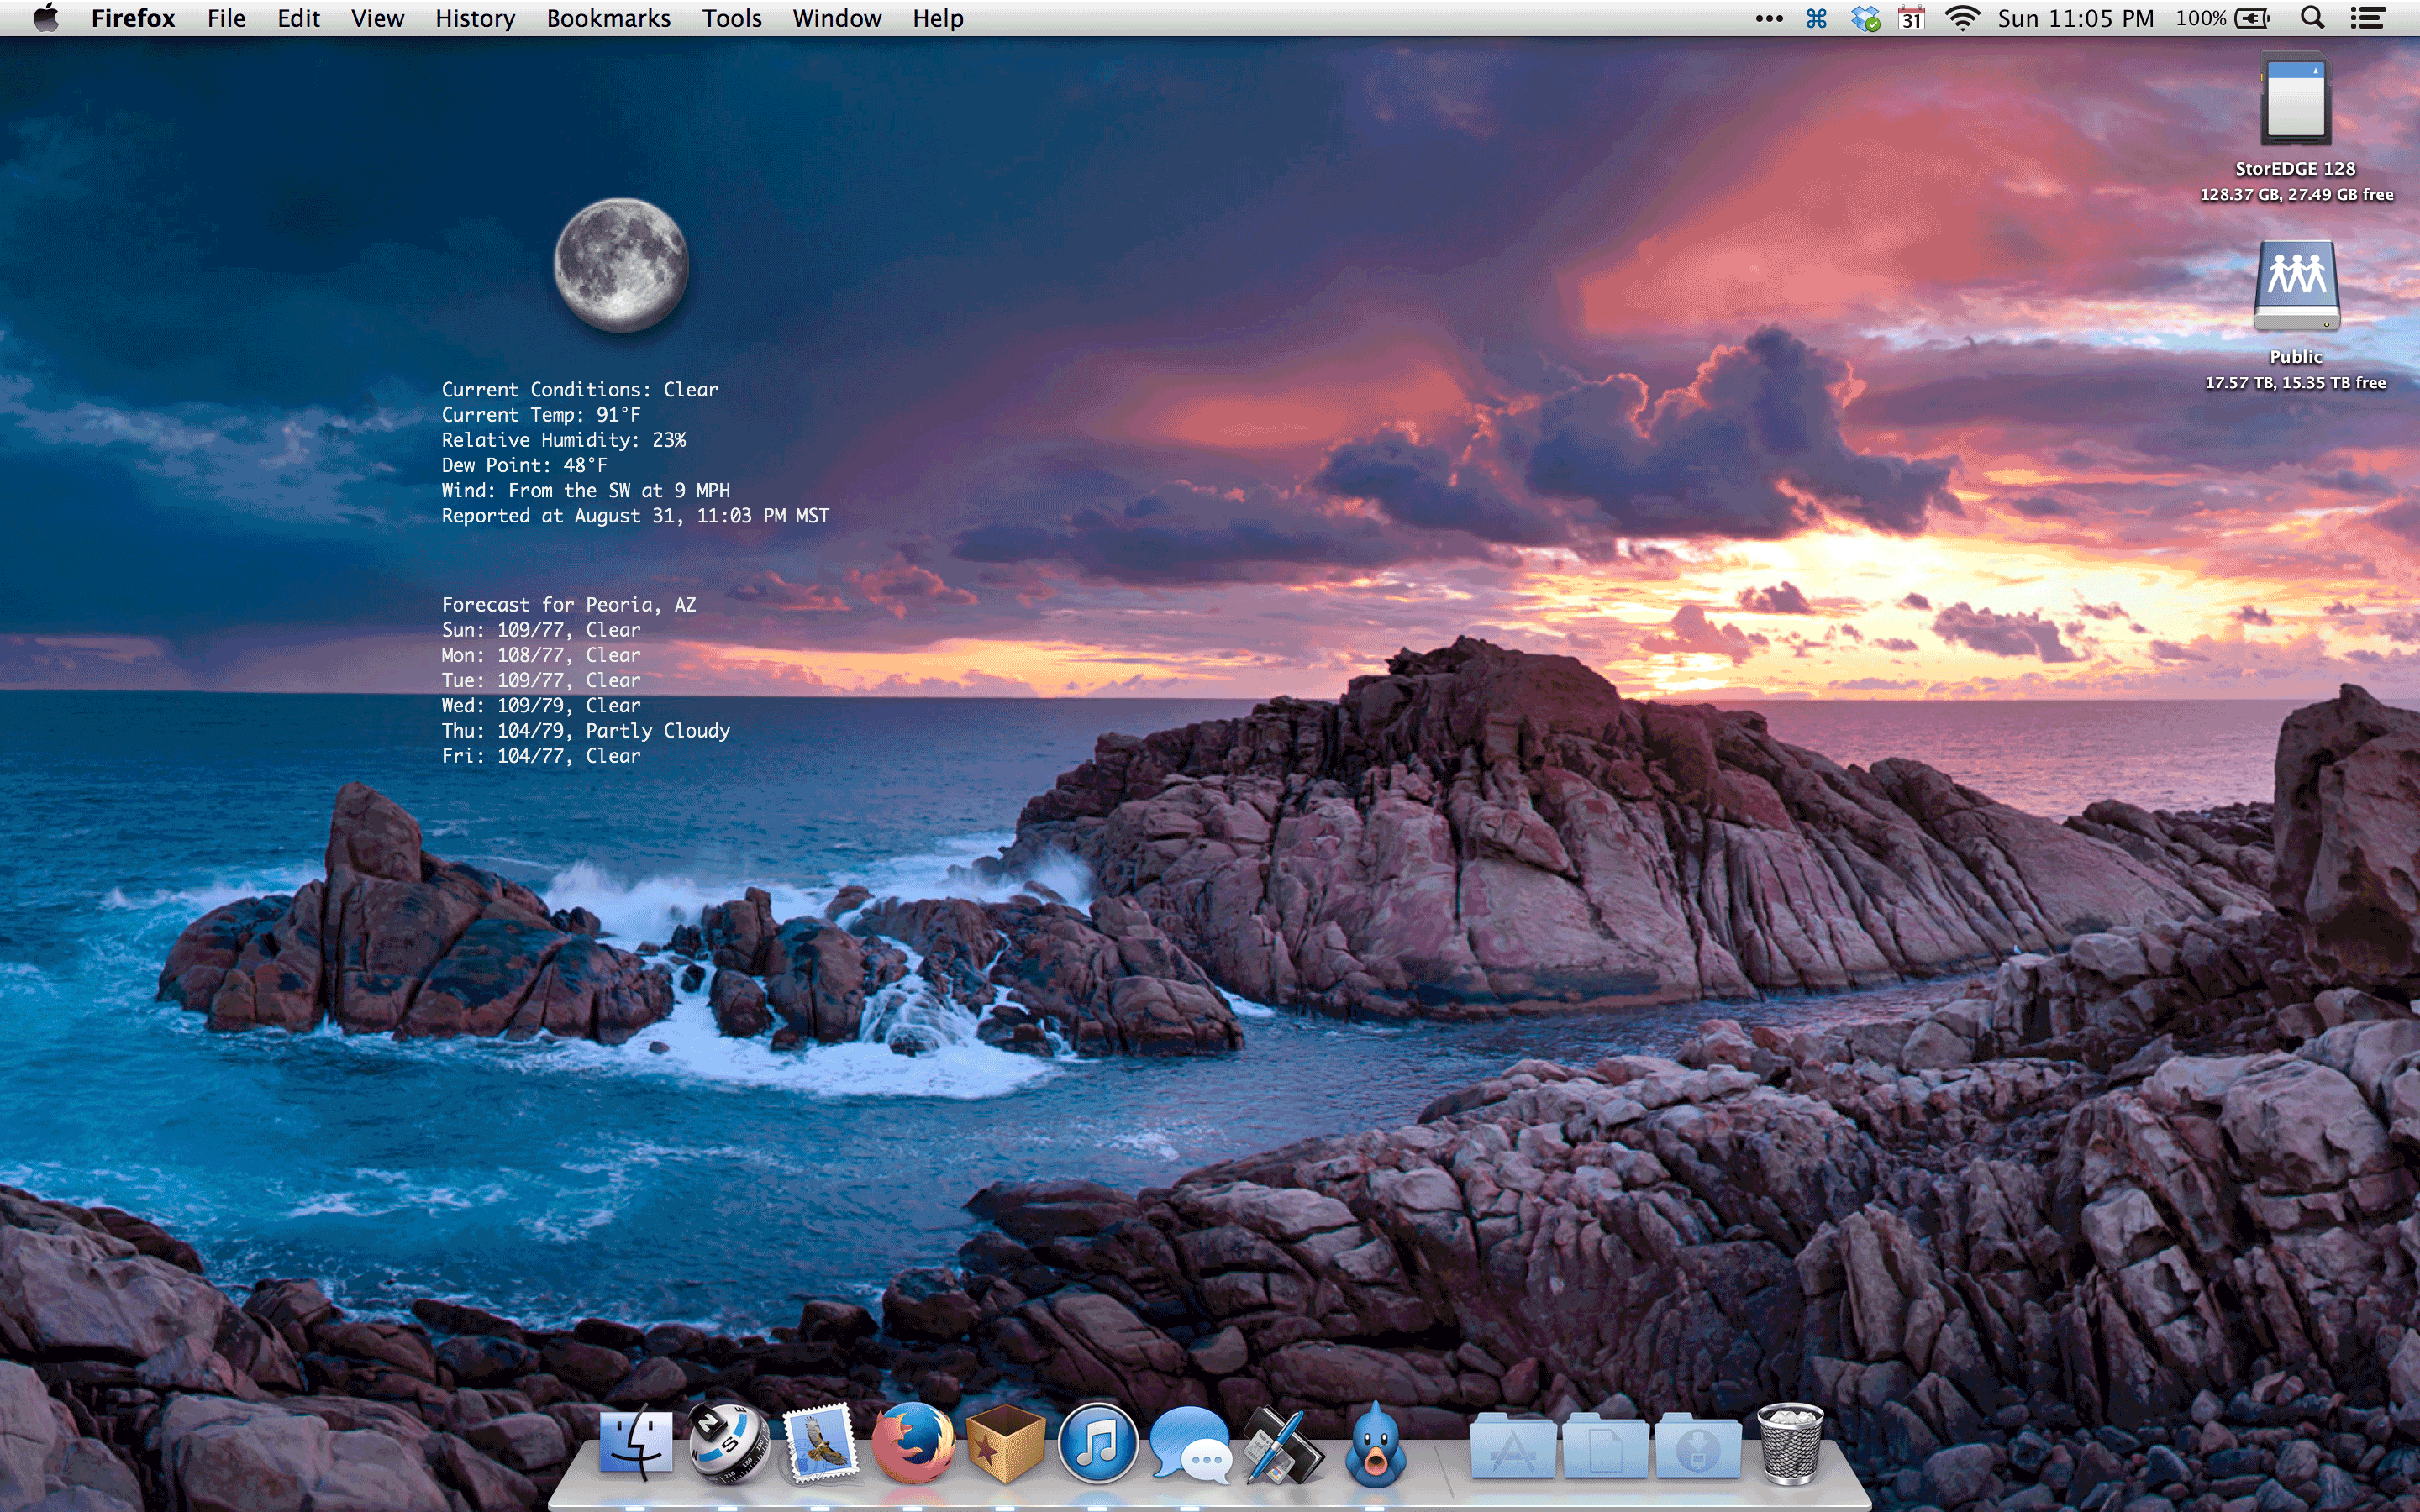Click the Spotlight search magnifying glass
The width and height of the screenshot is (2420, 1512).
pyautogui.click(x=2311, y=18)
